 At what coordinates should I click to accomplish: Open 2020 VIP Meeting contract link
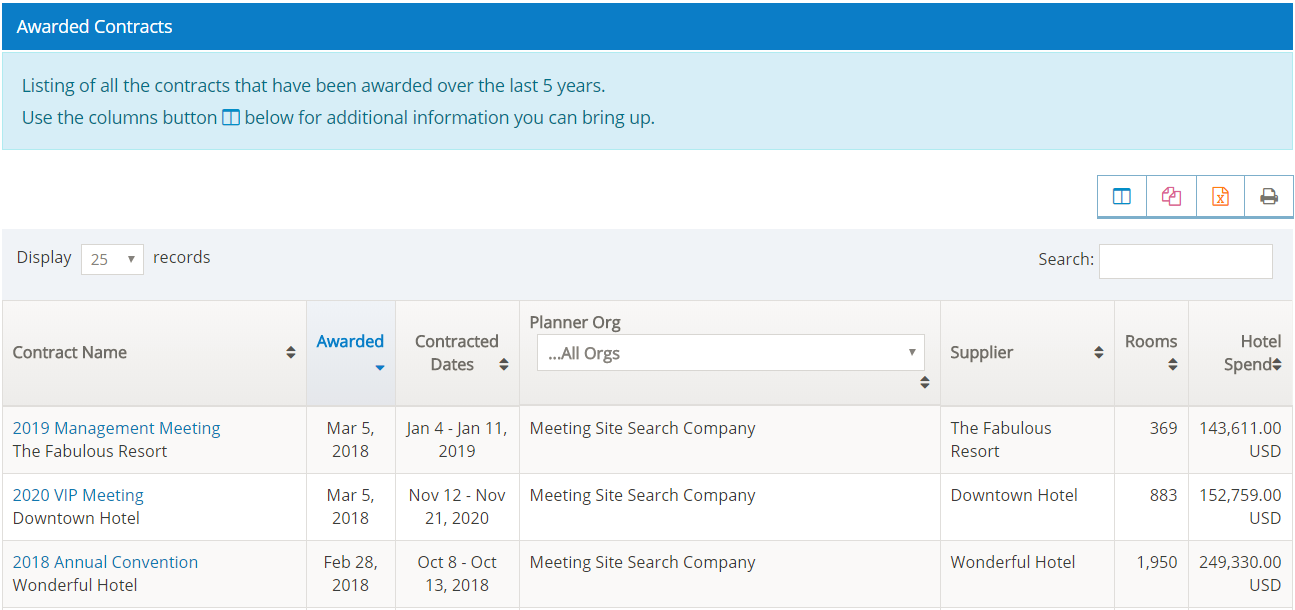pyautogui.click(x=78, y=495)
